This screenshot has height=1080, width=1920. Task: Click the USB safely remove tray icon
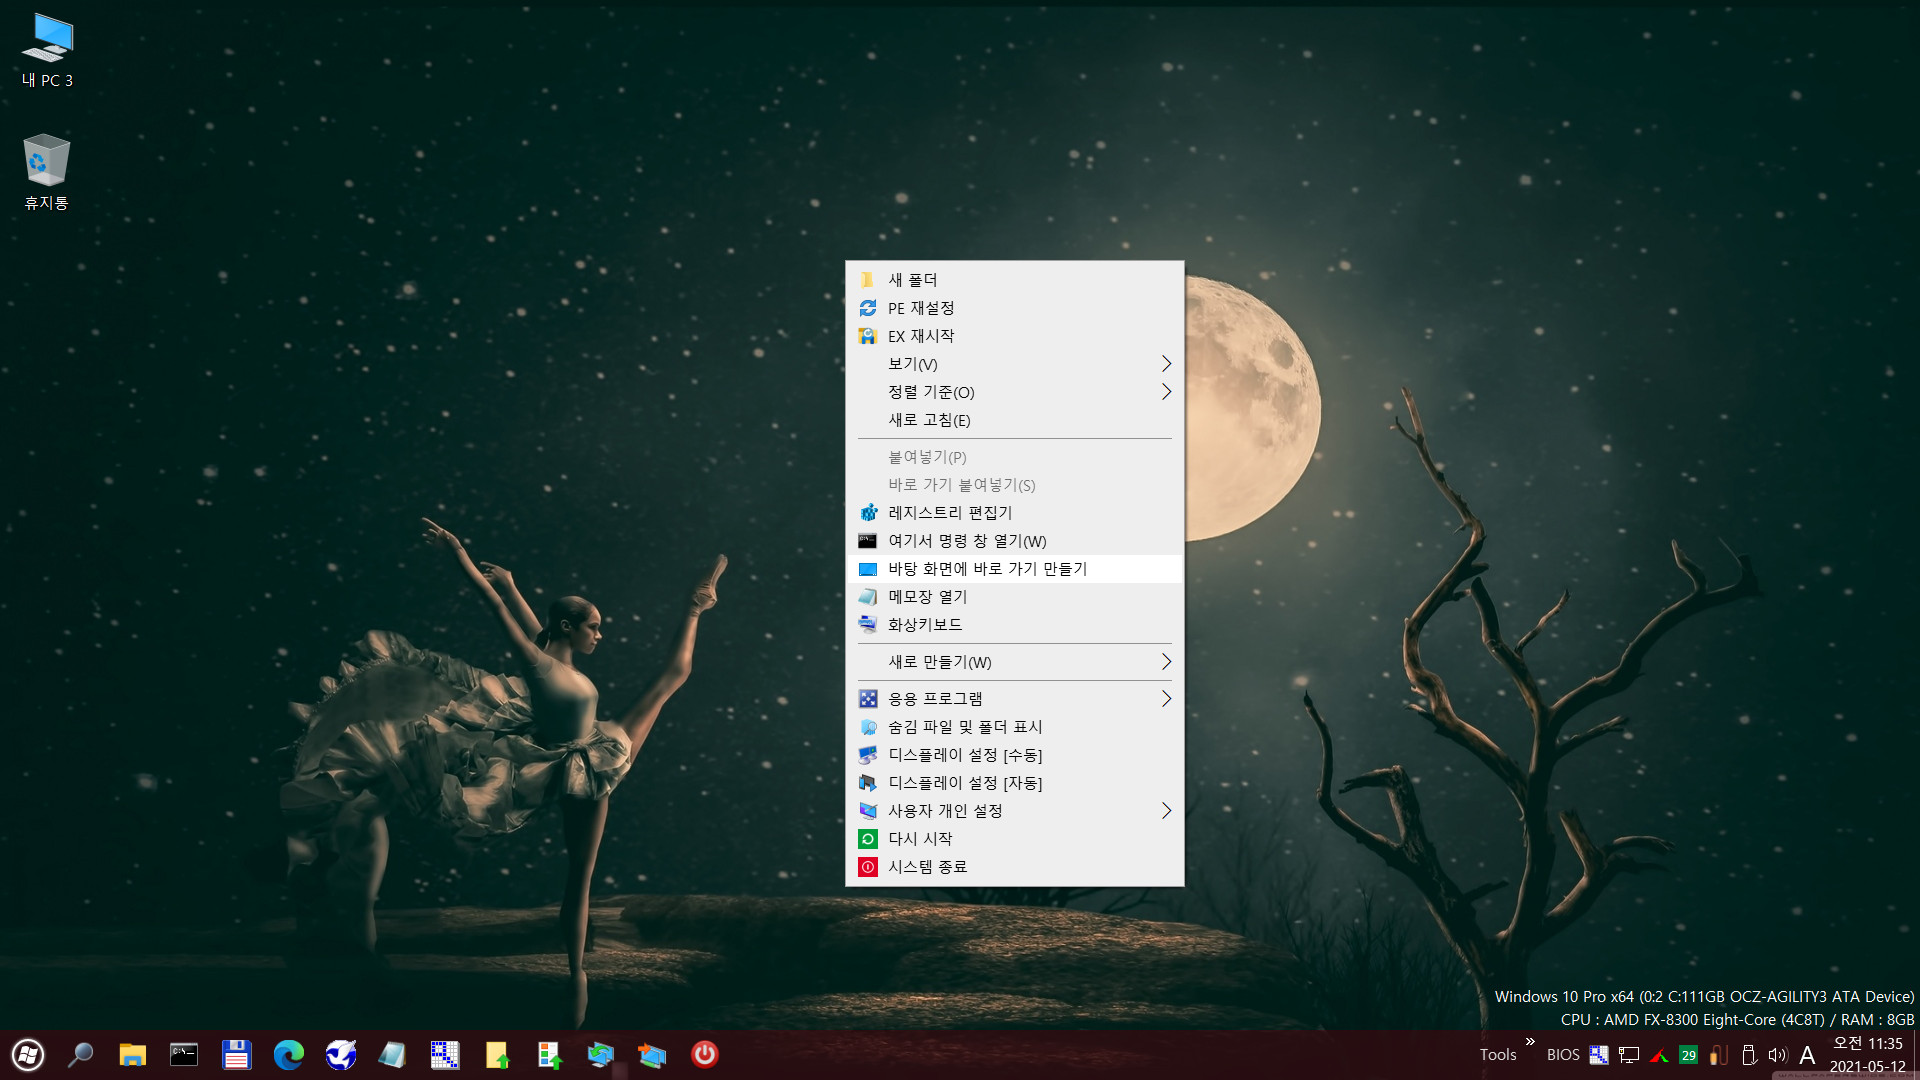(1749, 1055)
